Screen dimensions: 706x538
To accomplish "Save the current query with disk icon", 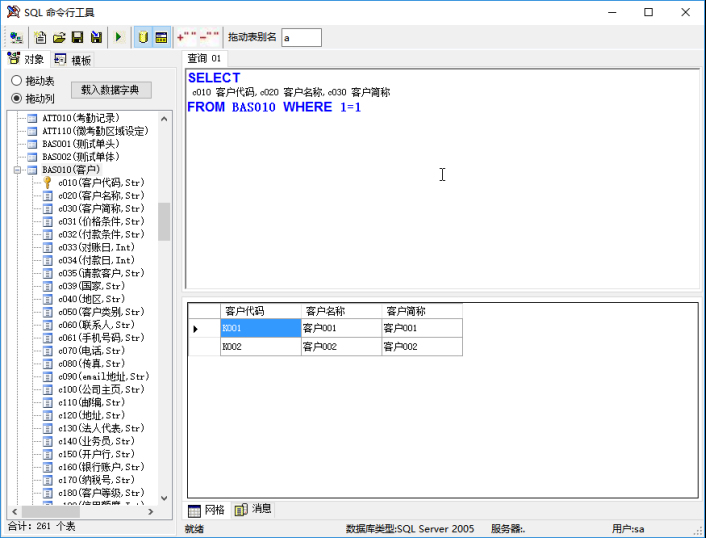I will coord(77,37).
